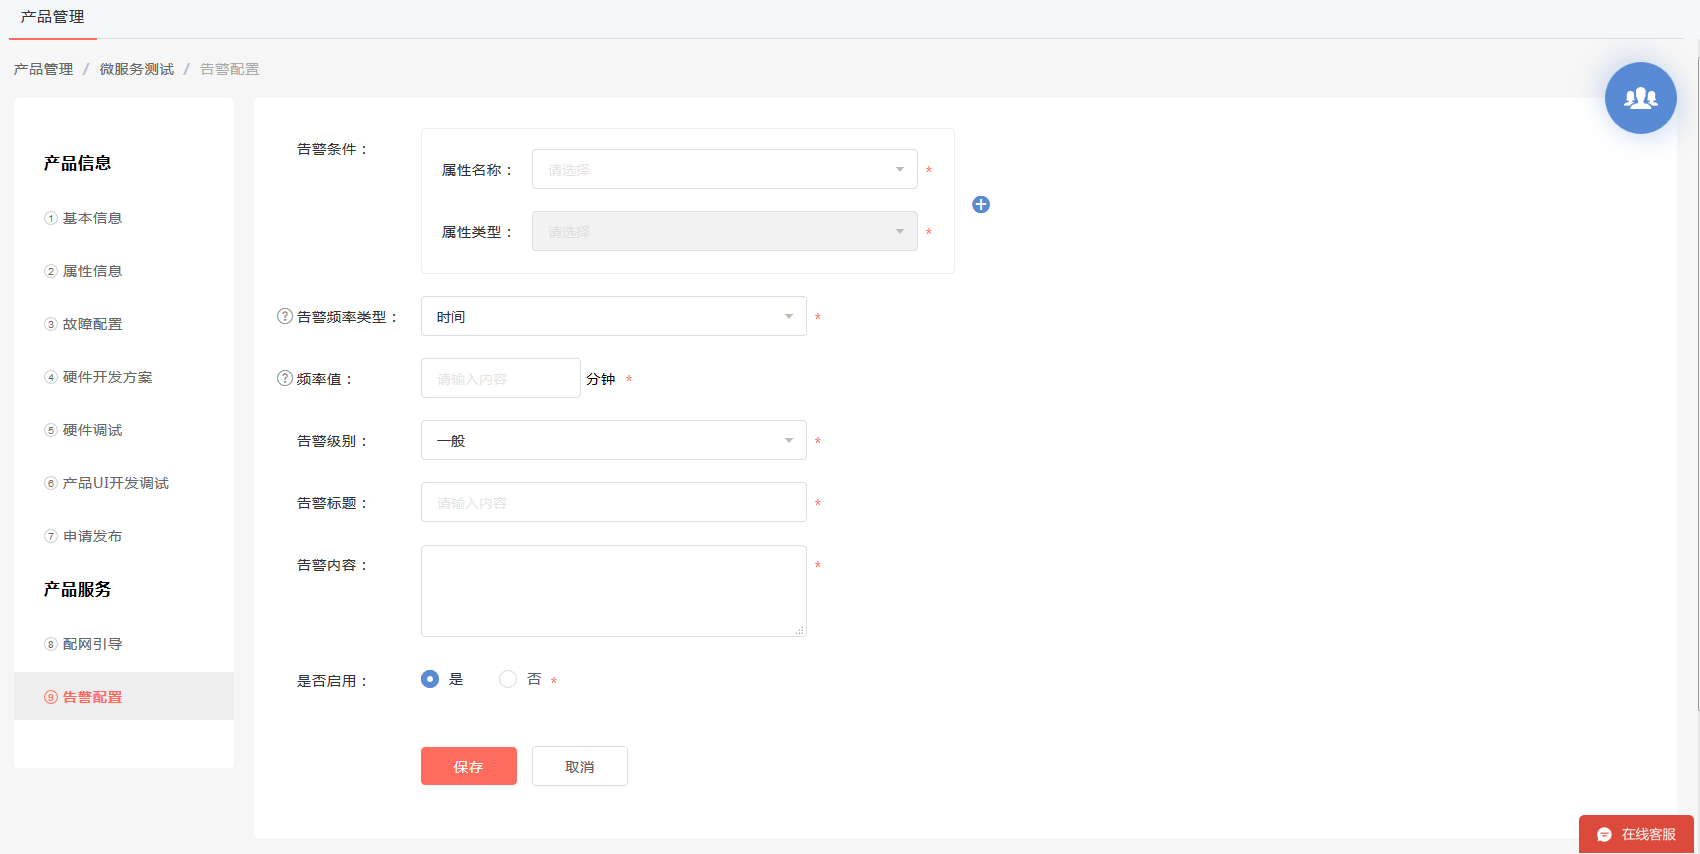Viewport: 1700px width, 854px height.
Task: Click the 产品服务 section heading
Action: pyautogui.click(x=77, y=589)
